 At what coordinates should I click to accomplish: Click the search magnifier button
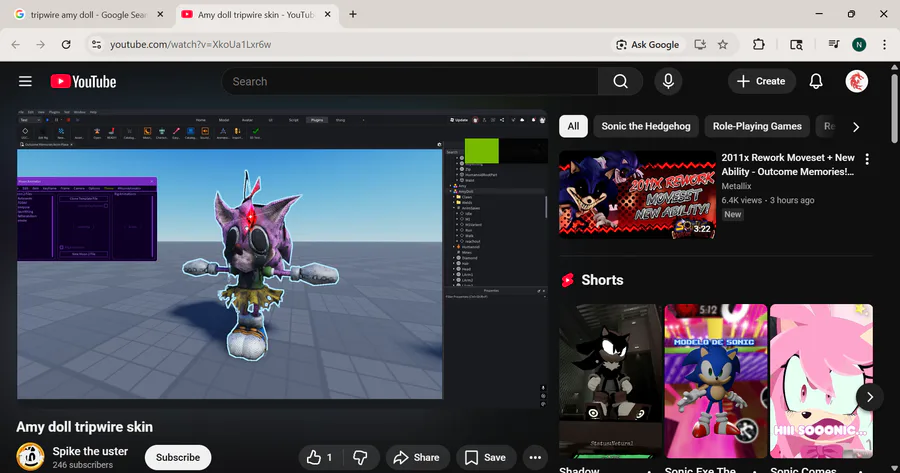620,82
